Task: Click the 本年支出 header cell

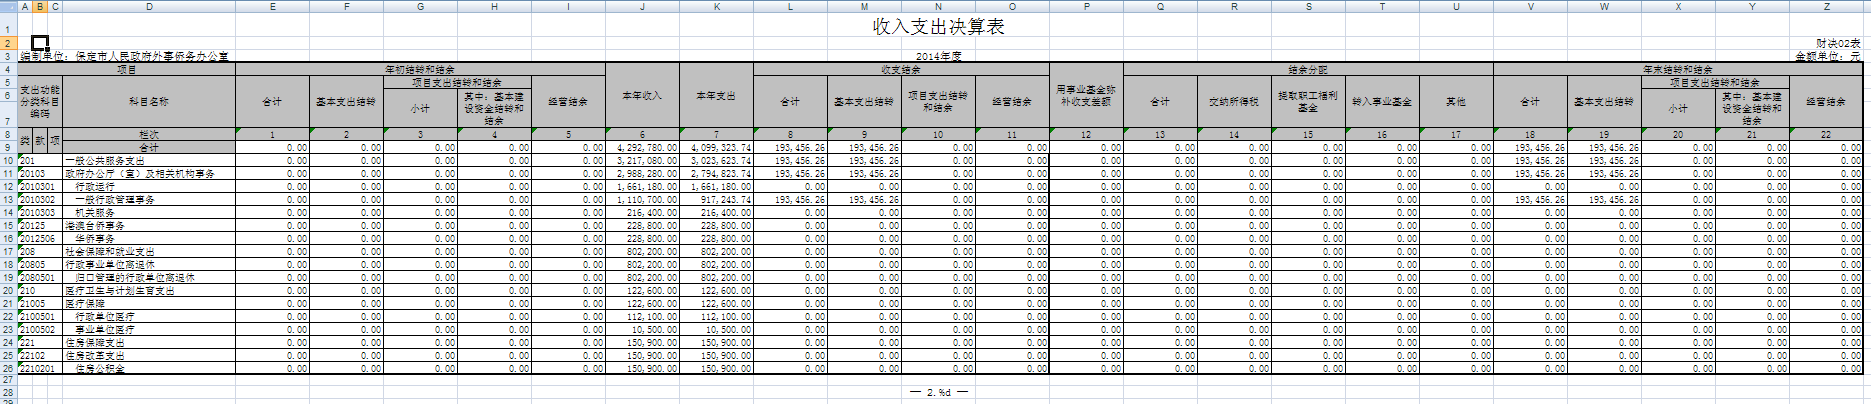Action: pos(716,96)
